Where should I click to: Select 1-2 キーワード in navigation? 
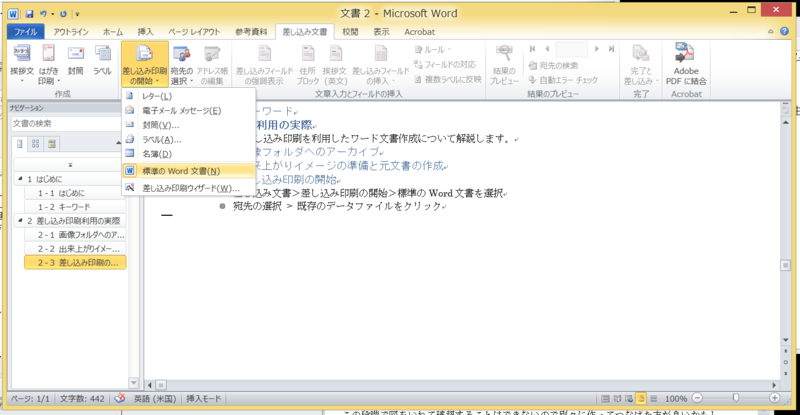tap(75, 207)
